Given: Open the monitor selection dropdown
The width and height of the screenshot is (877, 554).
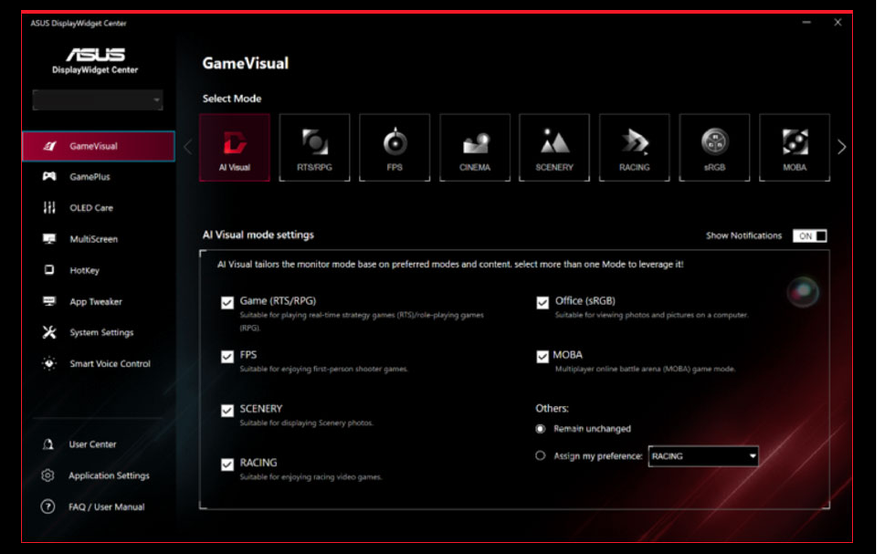Looking at the screenshot, I should click(98, 100).
